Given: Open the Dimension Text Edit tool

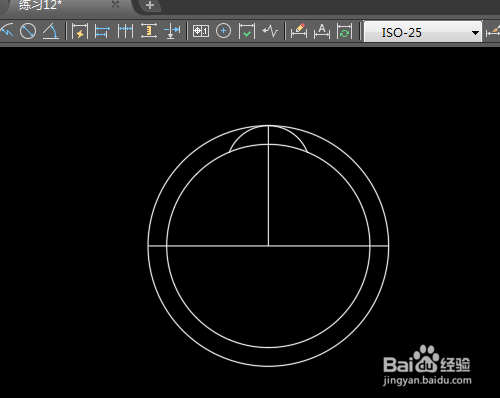Looking at the screenshot, I should 322,31.
